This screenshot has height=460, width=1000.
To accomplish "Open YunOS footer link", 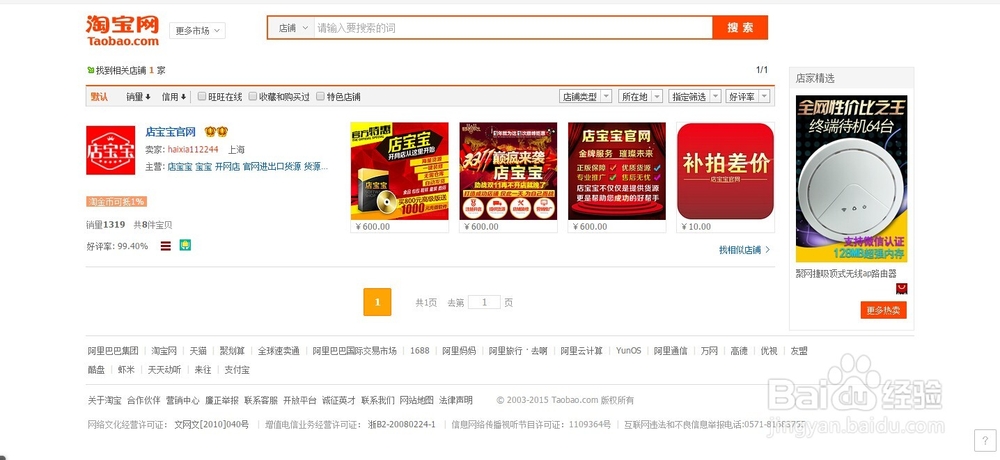I will [x=628, y=351].
